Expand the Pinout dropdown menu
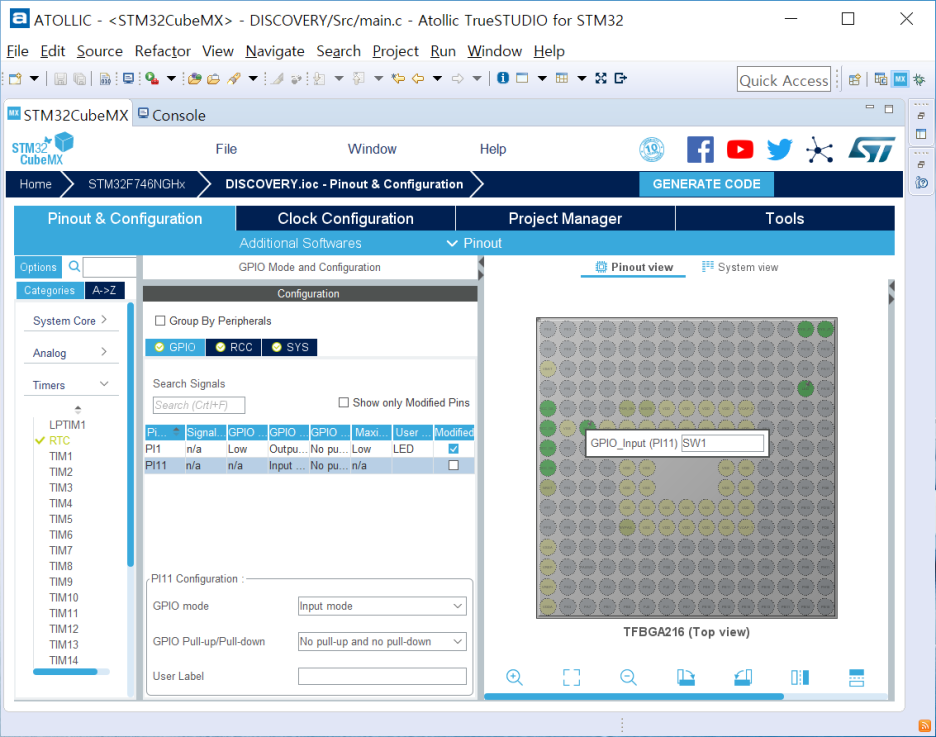 tap(475, 243)
